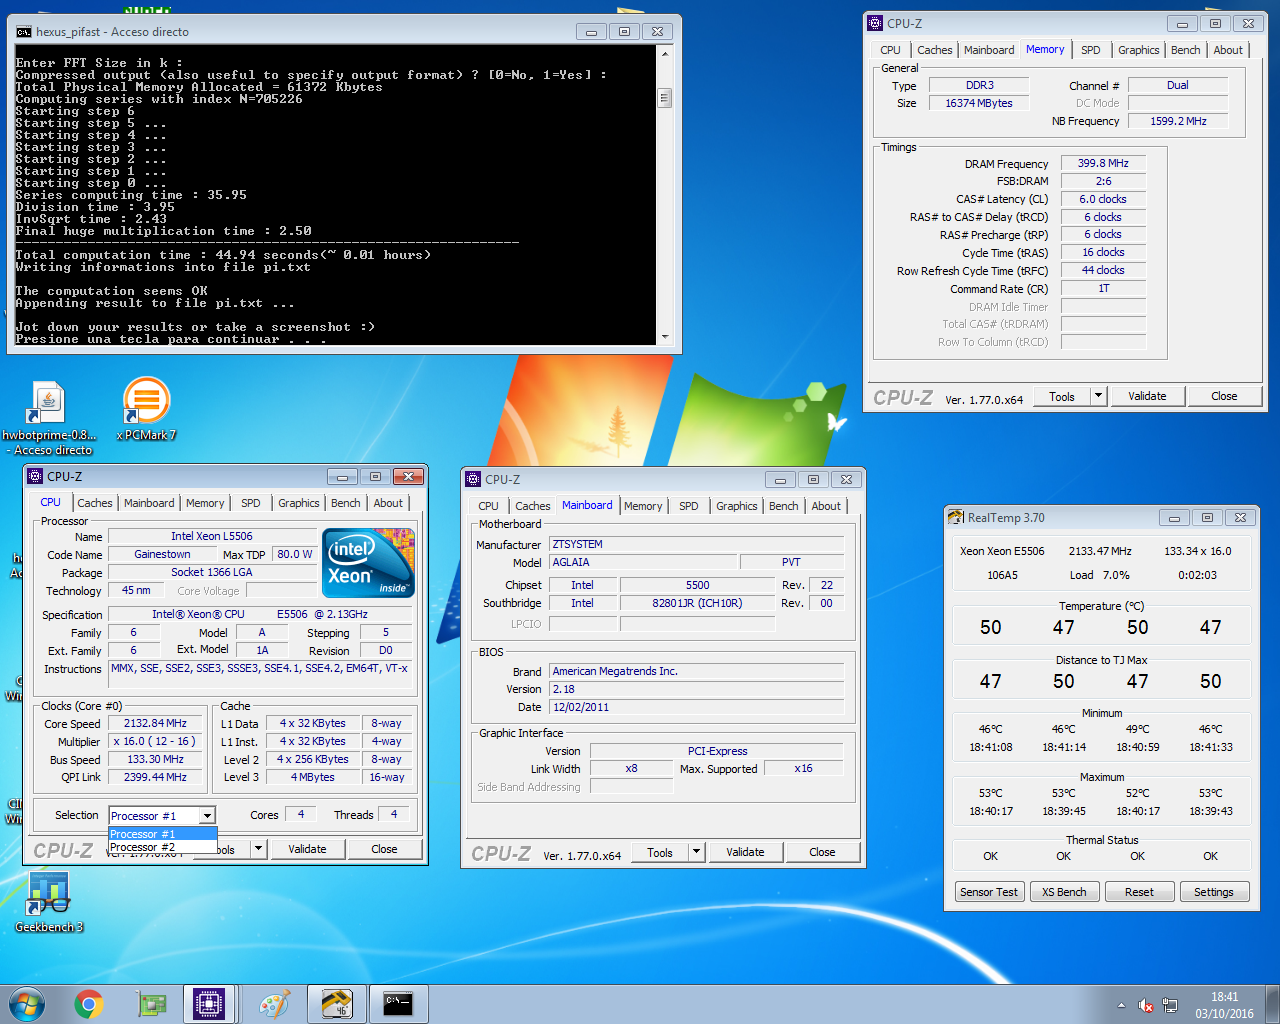The image size is (1280, 1024).
Task: Click the Manufacturer field ZTSYSTEM
Action: [696, 544]
